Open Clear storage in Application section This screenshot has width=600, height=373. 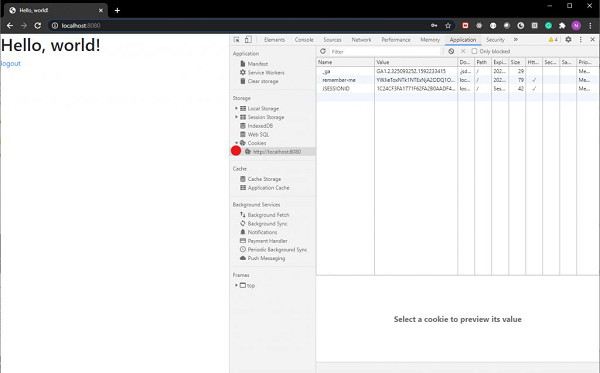(x=262, y=81)
